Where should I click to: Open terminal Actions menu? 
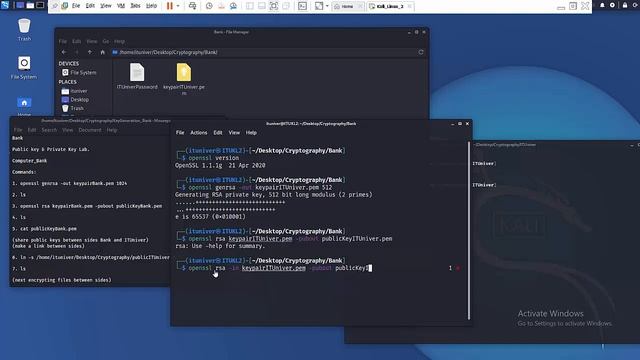(x=199, y=133)
